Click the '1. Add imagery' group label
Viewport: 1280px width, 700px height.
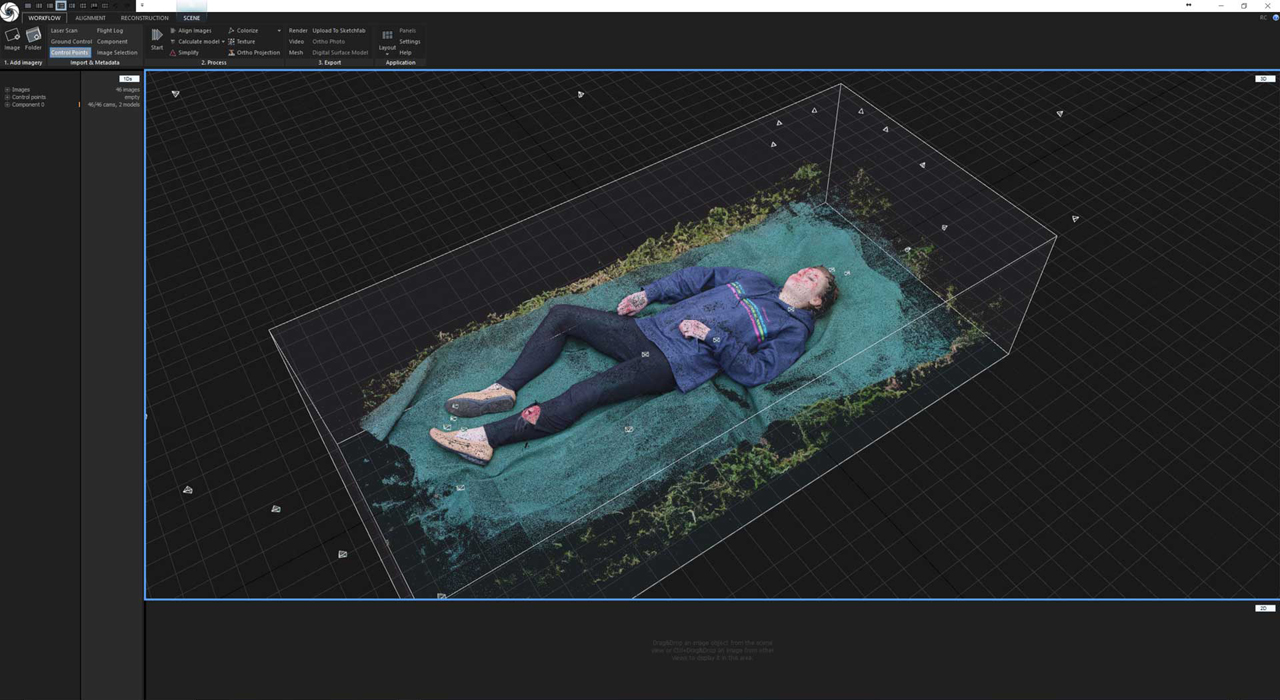[23, 63]
